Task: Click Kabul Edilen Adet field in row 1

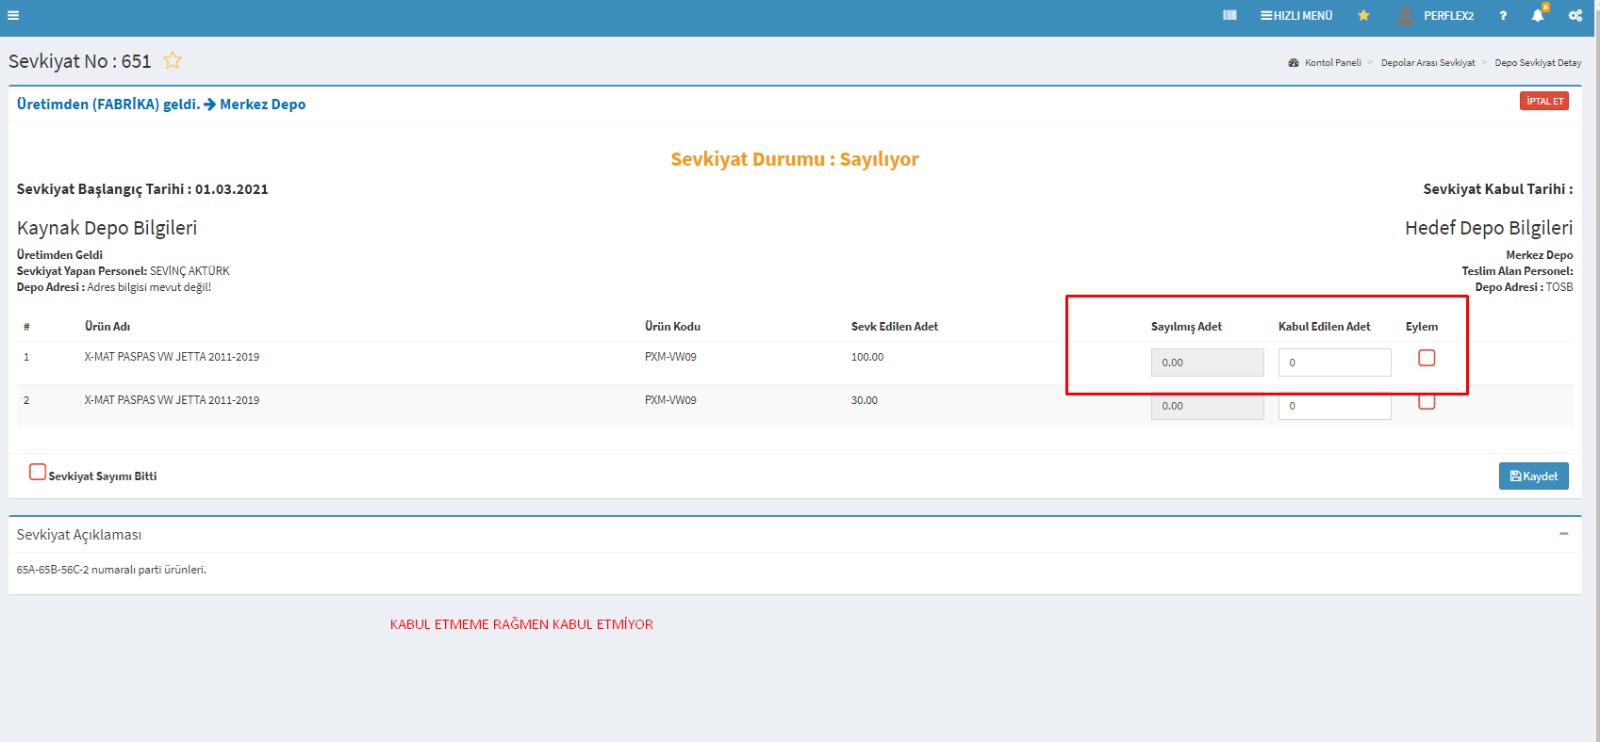Action: pyautogui.click(x=1334, y=362)
